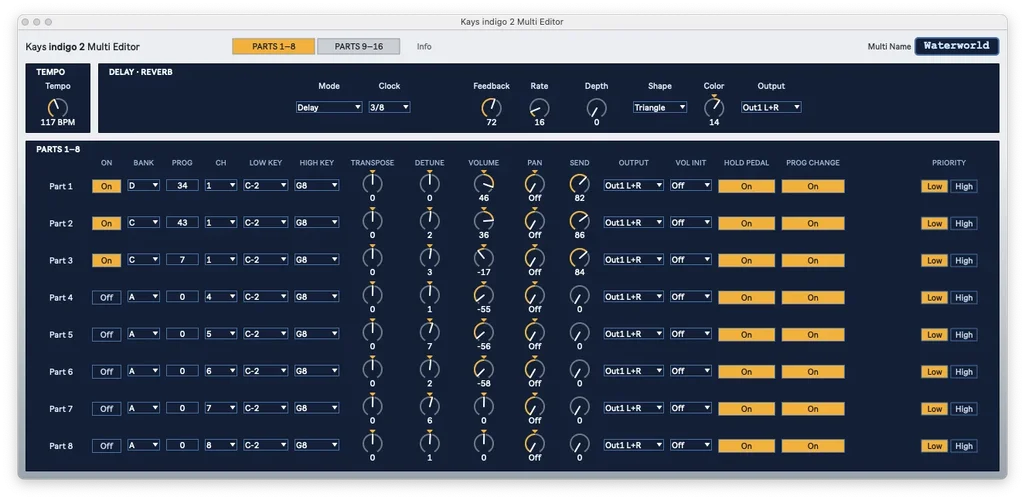Toggle Part 4 Hold Pedal button
This screenshot has height=500, width=1025.
(747, 297)
